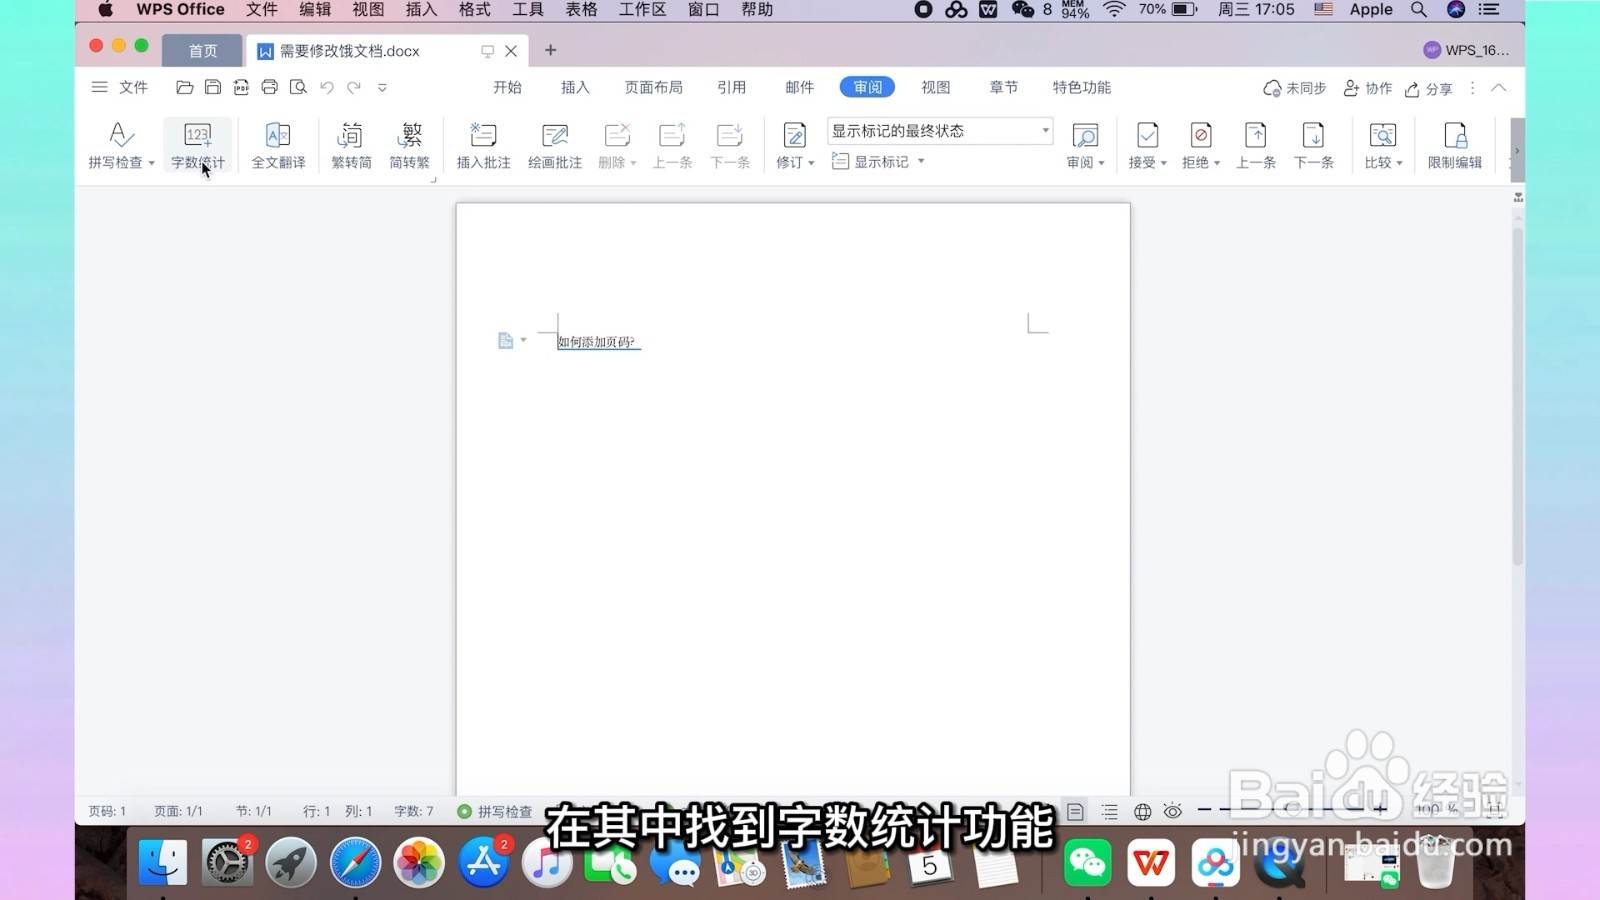The height and width of the screenshot is (900, 1600).
Task: Open the 显示标记的最终状态 markup dropdown
Action: pyautogui.click(x=1044, y=130)
